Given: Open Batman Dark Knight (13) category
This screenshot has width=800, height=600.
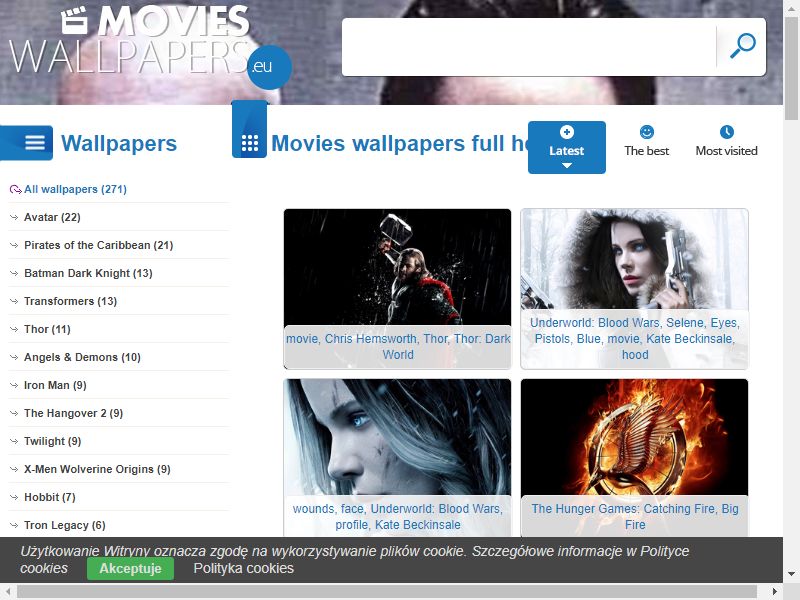Looking at the screenshot, I should [x=88, y=273].
